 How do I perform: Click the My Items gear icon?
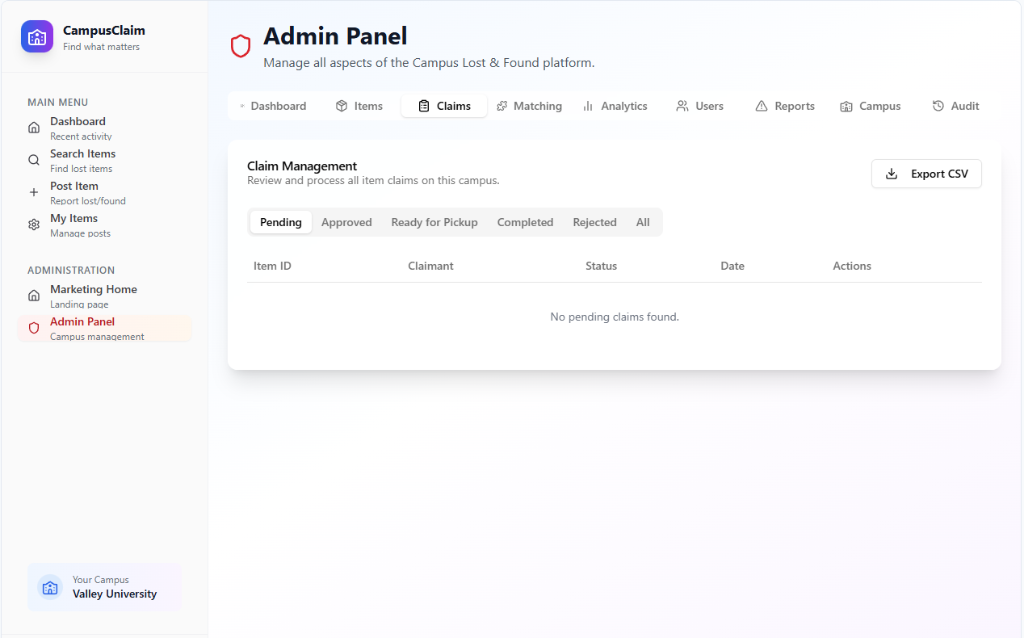[x=34, y=225]
